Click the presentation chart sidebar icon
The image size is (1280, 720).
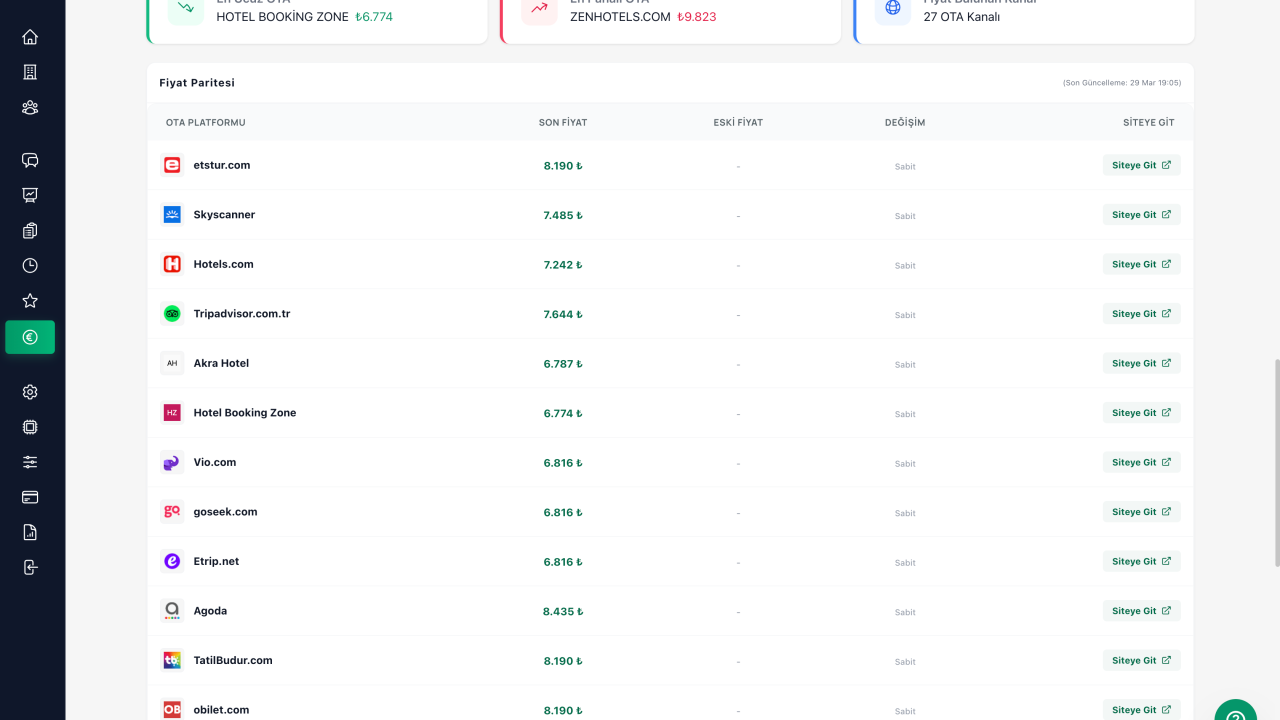30,195
